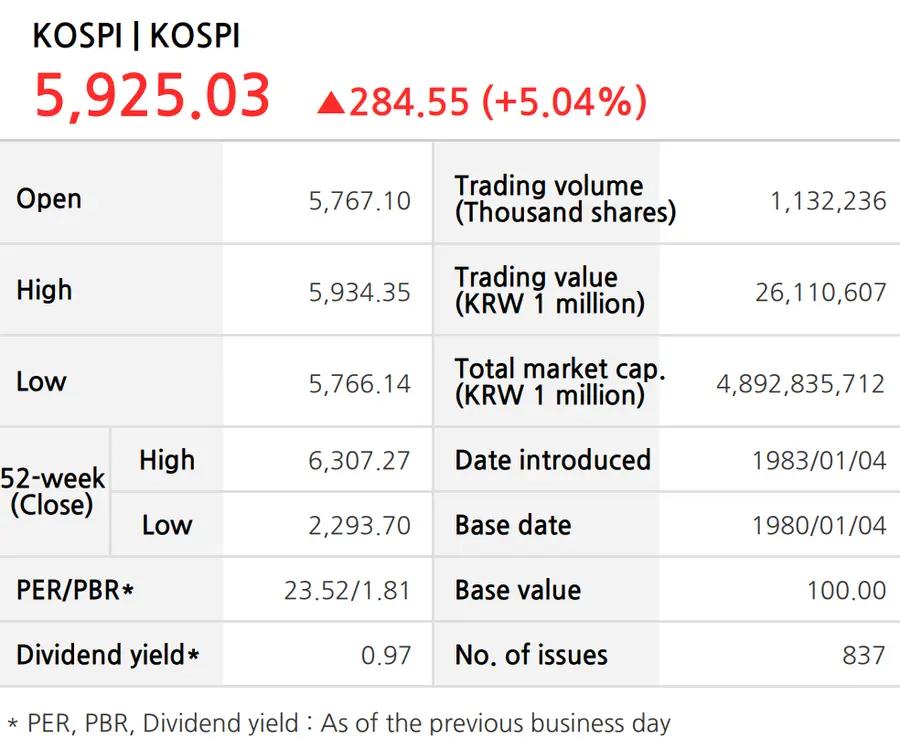Viewport: 900px width, 749px height.
Task: Select the Total market cap. value
Action: click(x=801, y=384)
